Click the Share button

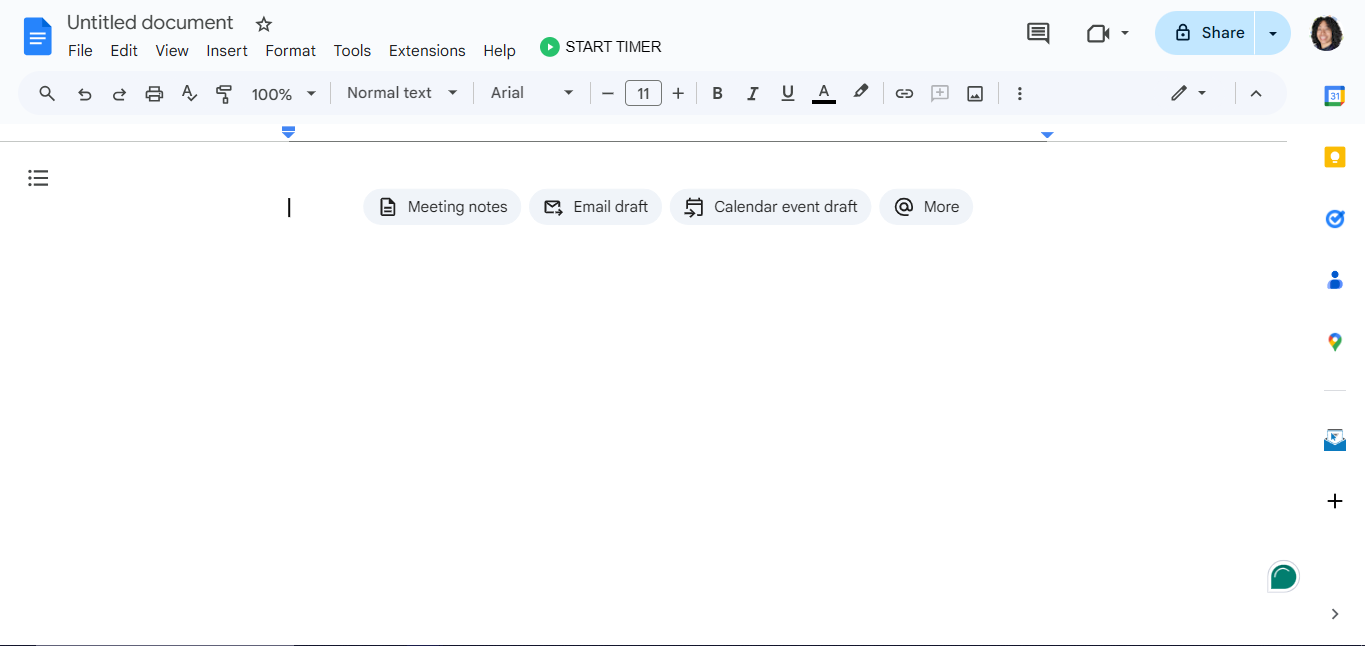(1206, 33)
